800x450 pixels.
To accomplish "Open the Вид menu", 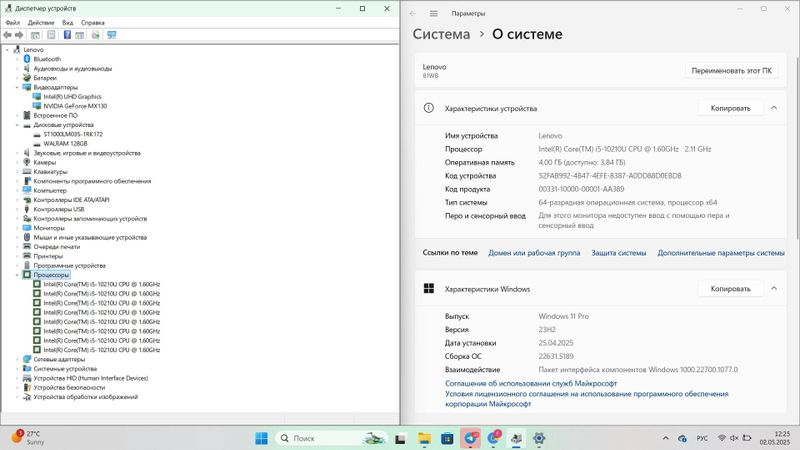I will [x=68, y=22].
